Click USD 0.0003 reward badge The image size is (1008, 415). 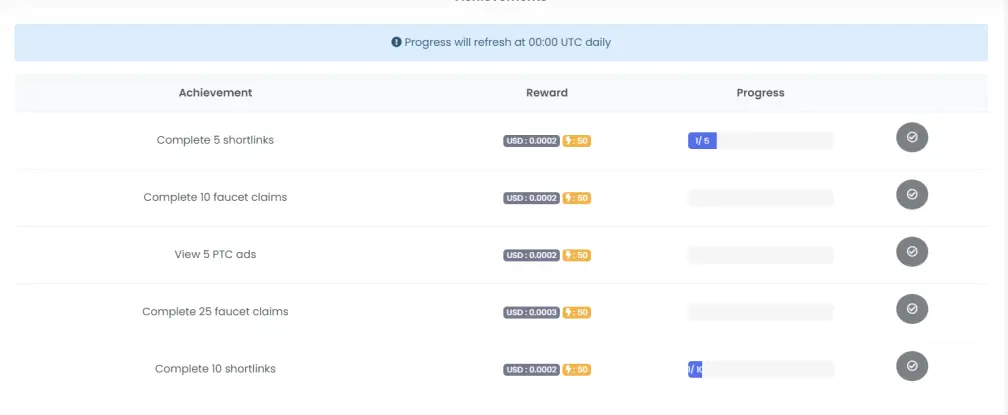(532, 312)
